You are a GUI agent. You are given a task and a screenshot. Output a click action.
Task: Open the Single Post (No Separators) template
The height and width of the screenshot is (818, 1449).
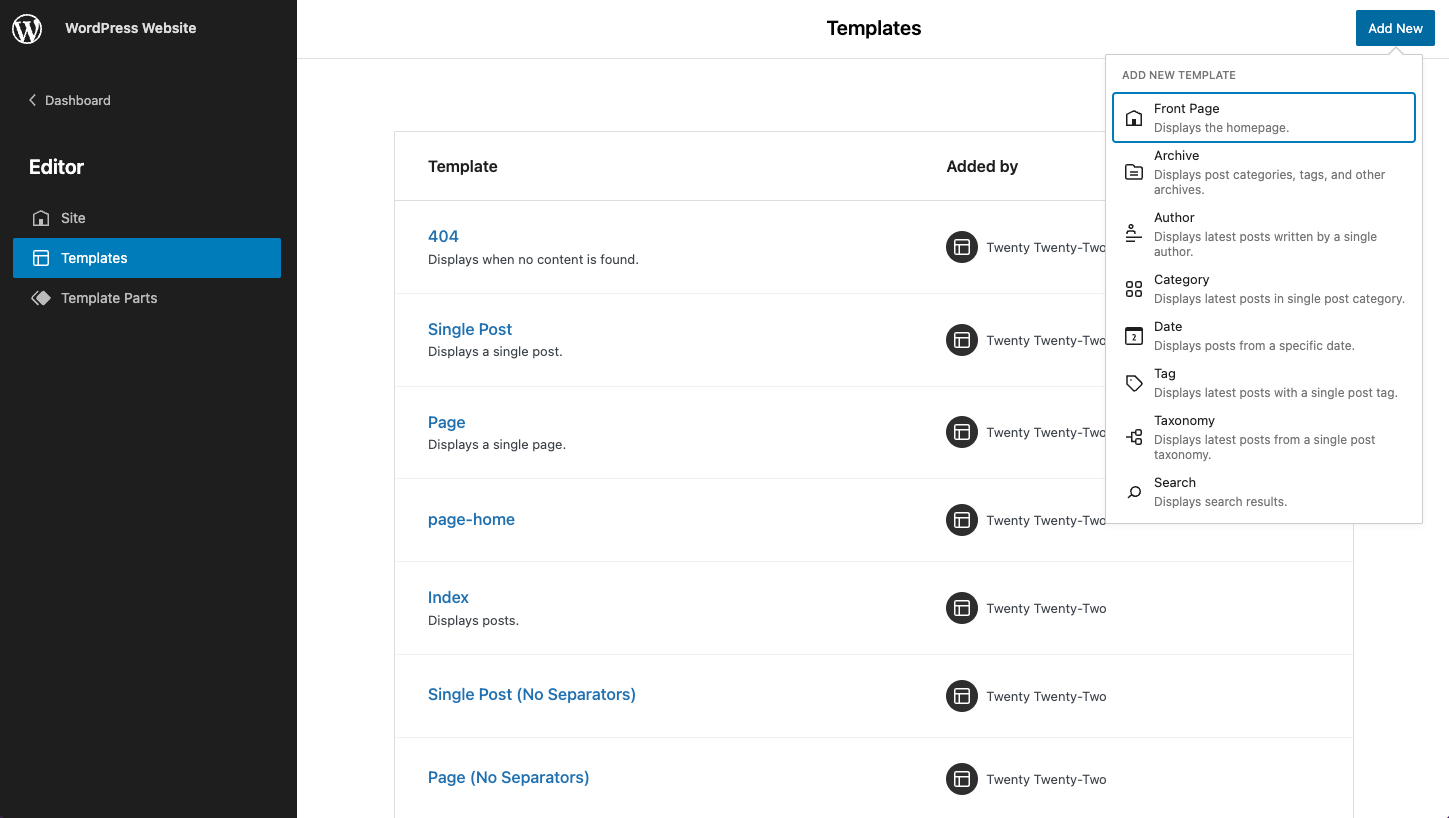tap(531, 693)
